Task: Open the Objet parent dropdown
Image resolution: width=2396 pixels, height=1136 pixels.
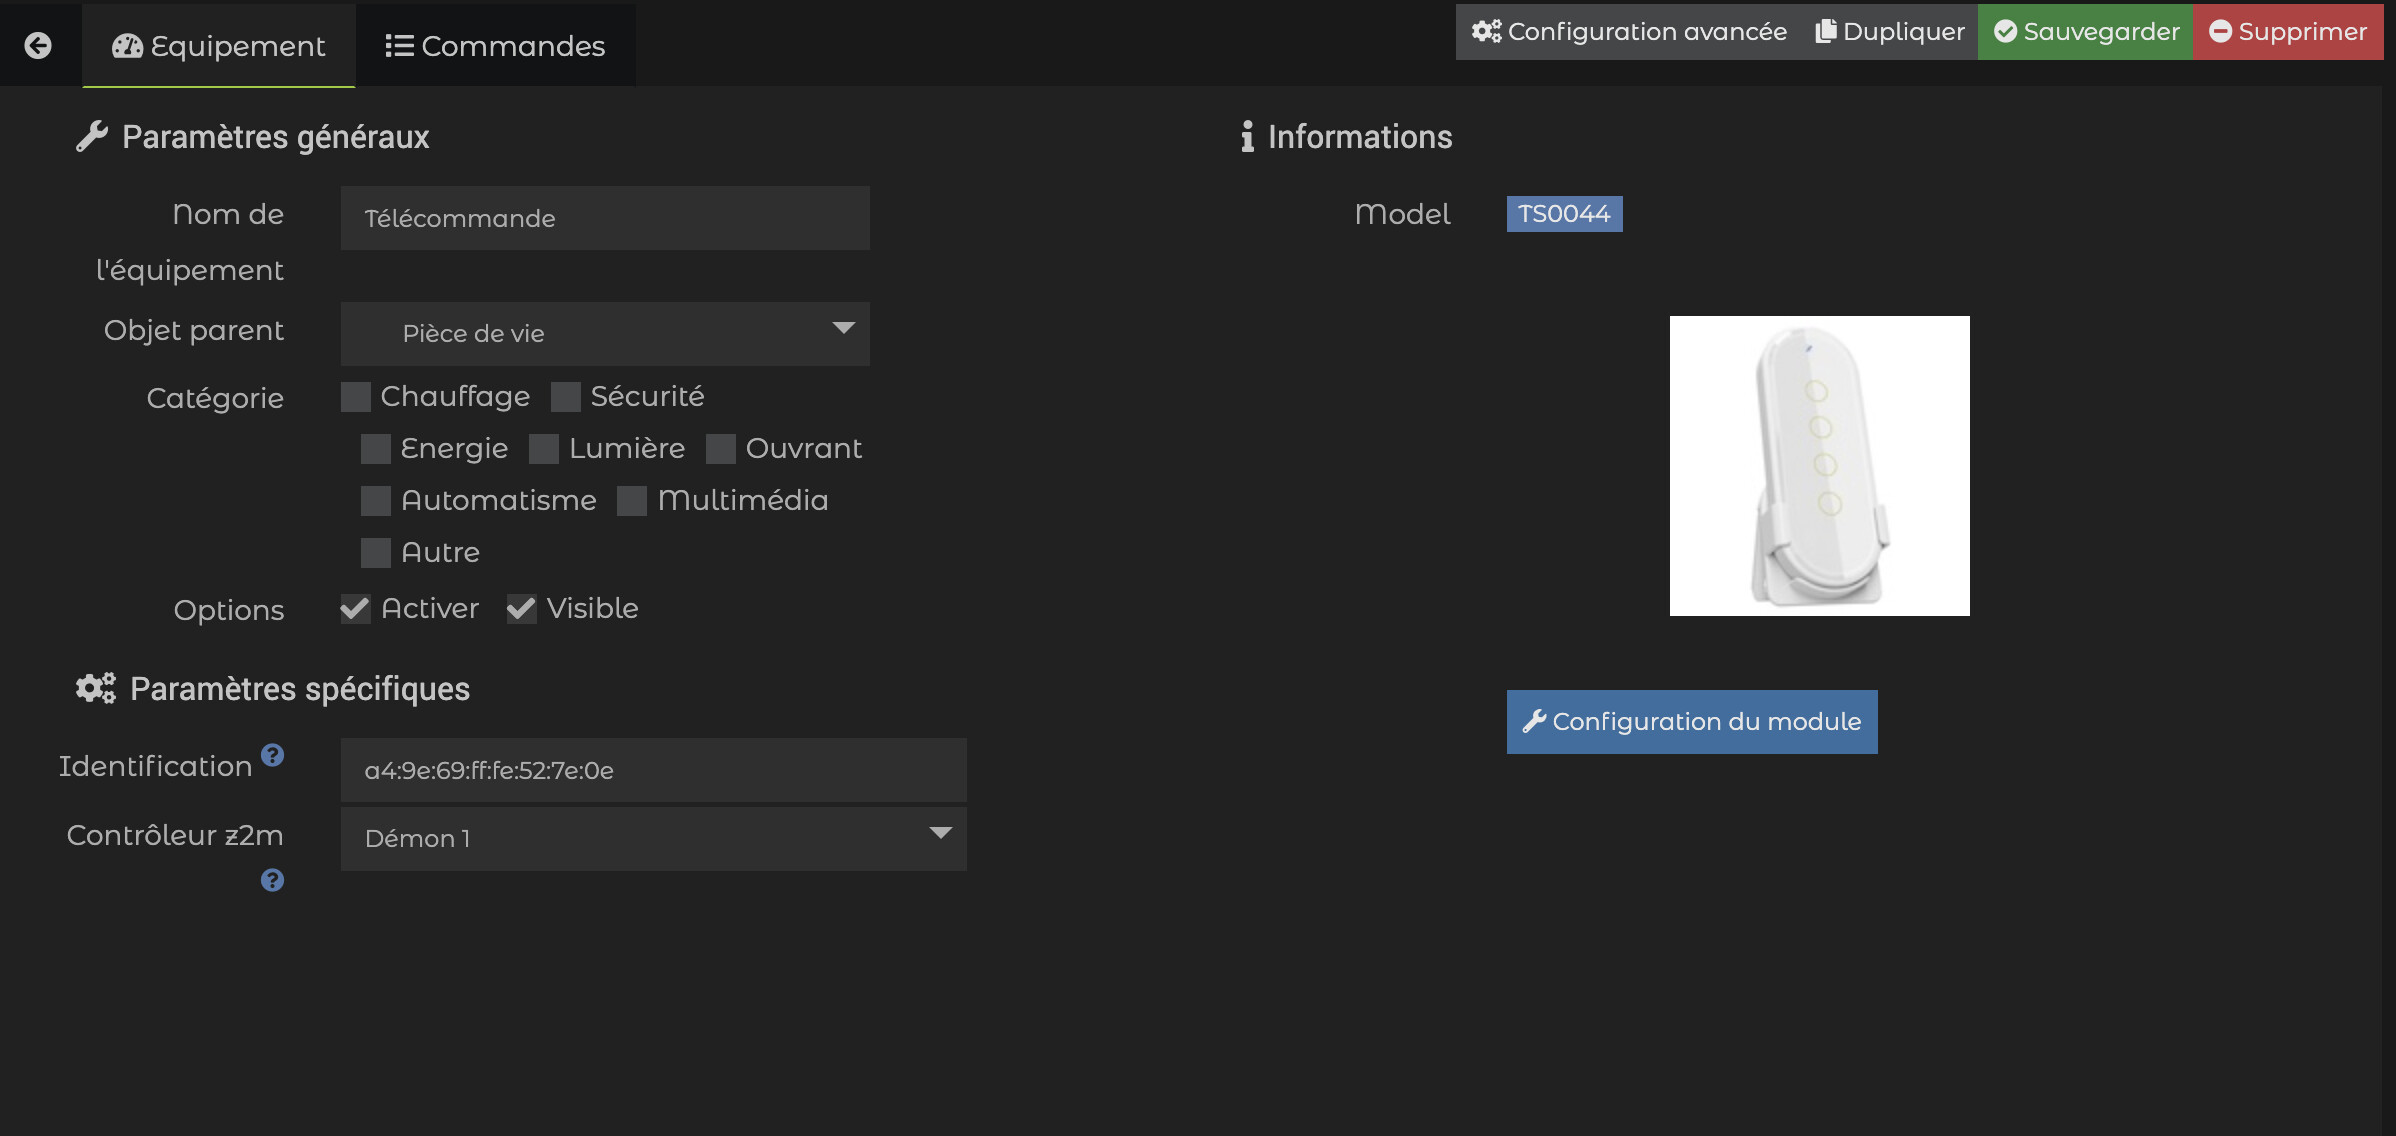Action: [x=605, y=333]
